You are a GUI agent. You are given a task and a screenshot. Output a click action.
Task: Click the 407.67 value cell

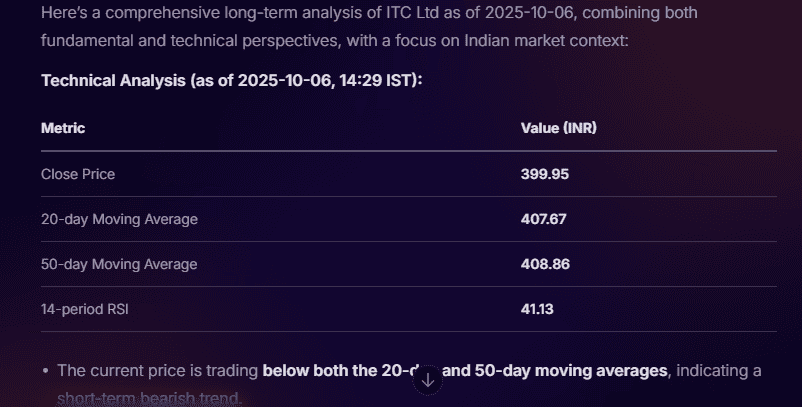tap(543, 219)
